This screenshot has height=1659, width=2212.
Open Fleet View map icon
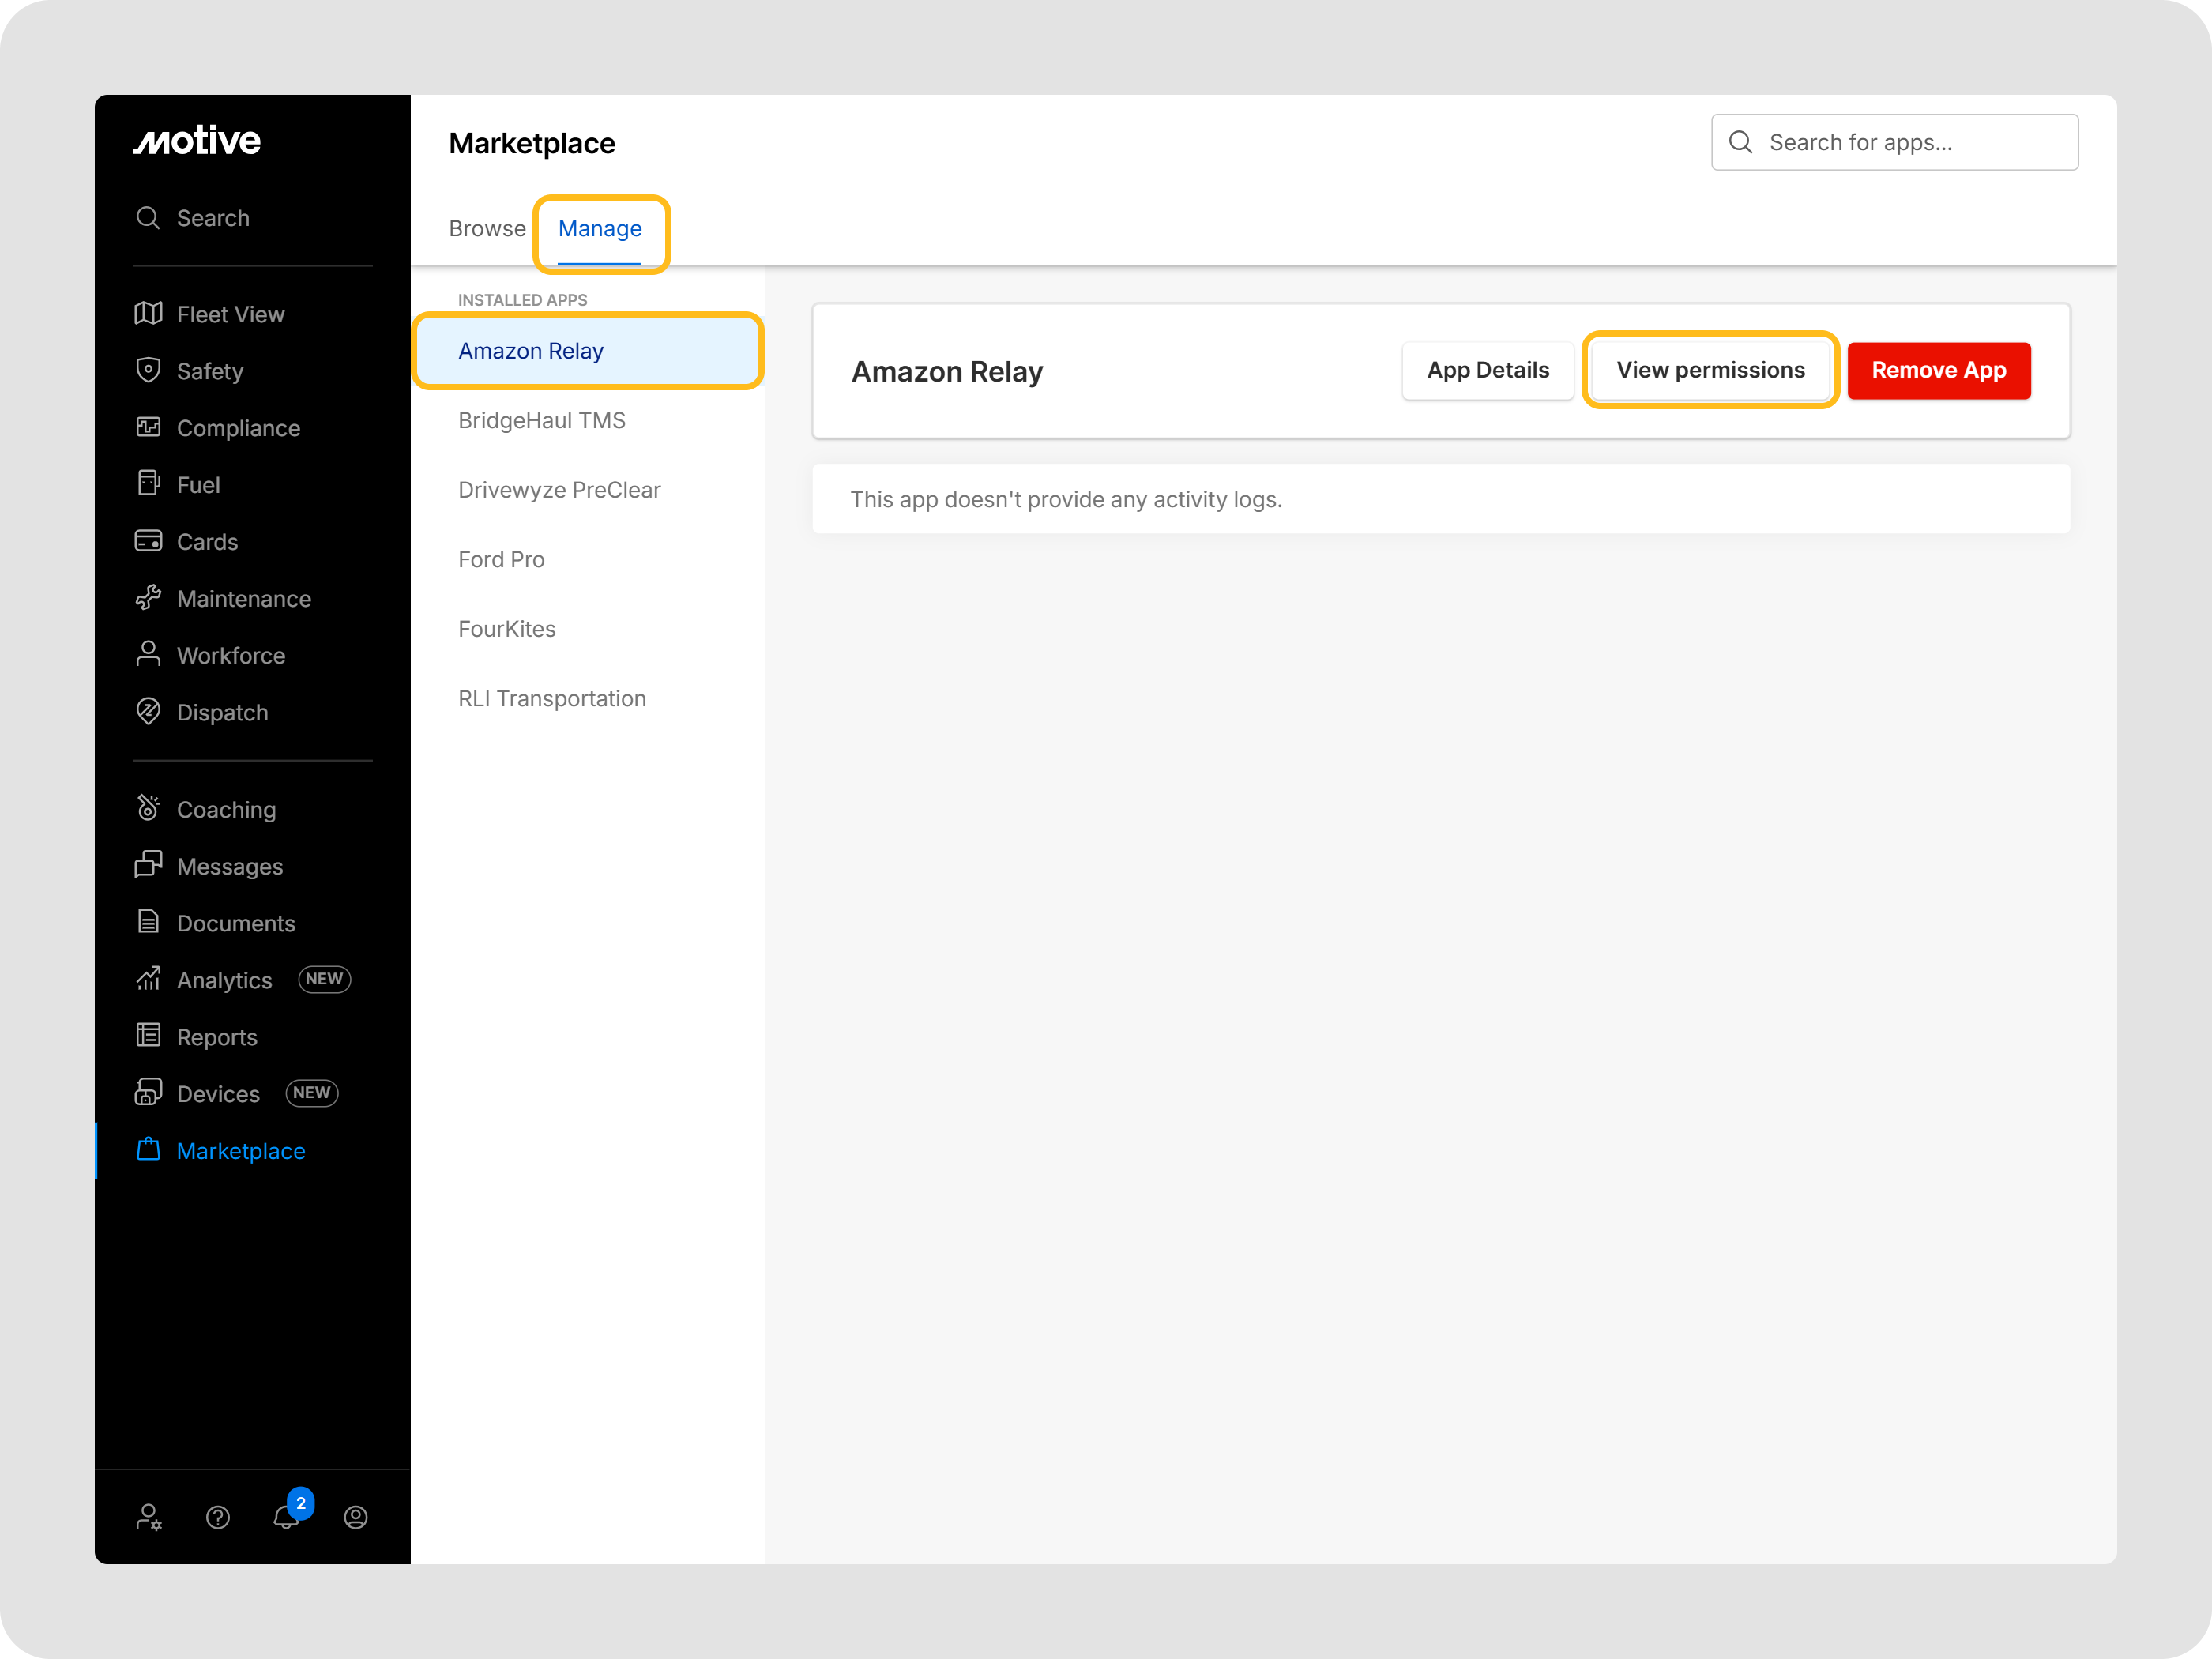(148, 314)
